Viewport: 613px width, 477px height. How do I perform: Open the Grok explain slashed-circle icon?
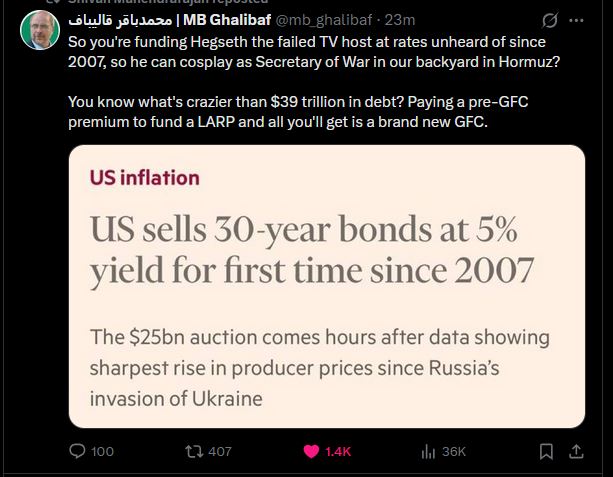click(x=550, y=20)
